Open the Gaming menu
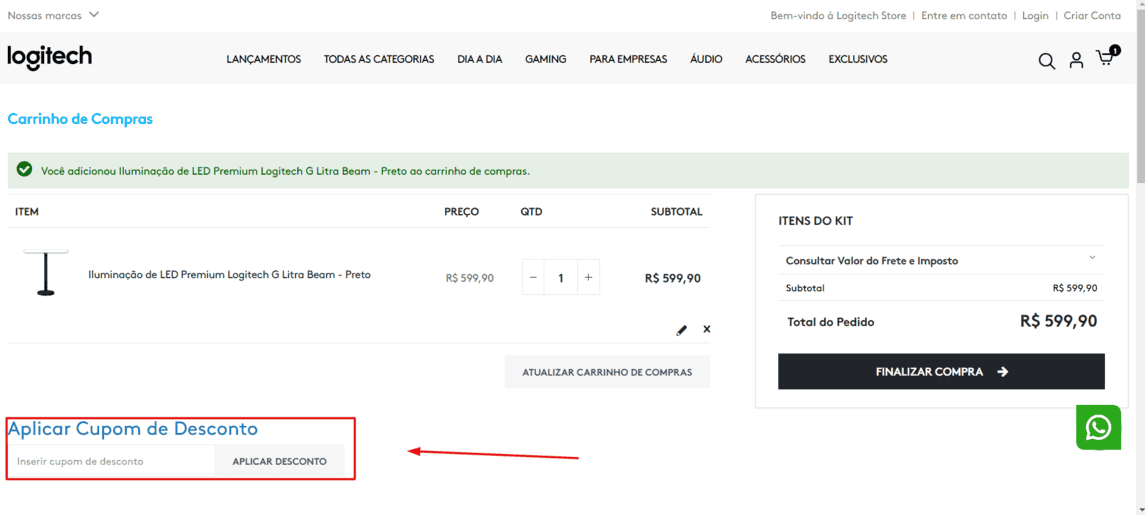The height and width of the screenshot is (515, 1145). coord(545,59)
